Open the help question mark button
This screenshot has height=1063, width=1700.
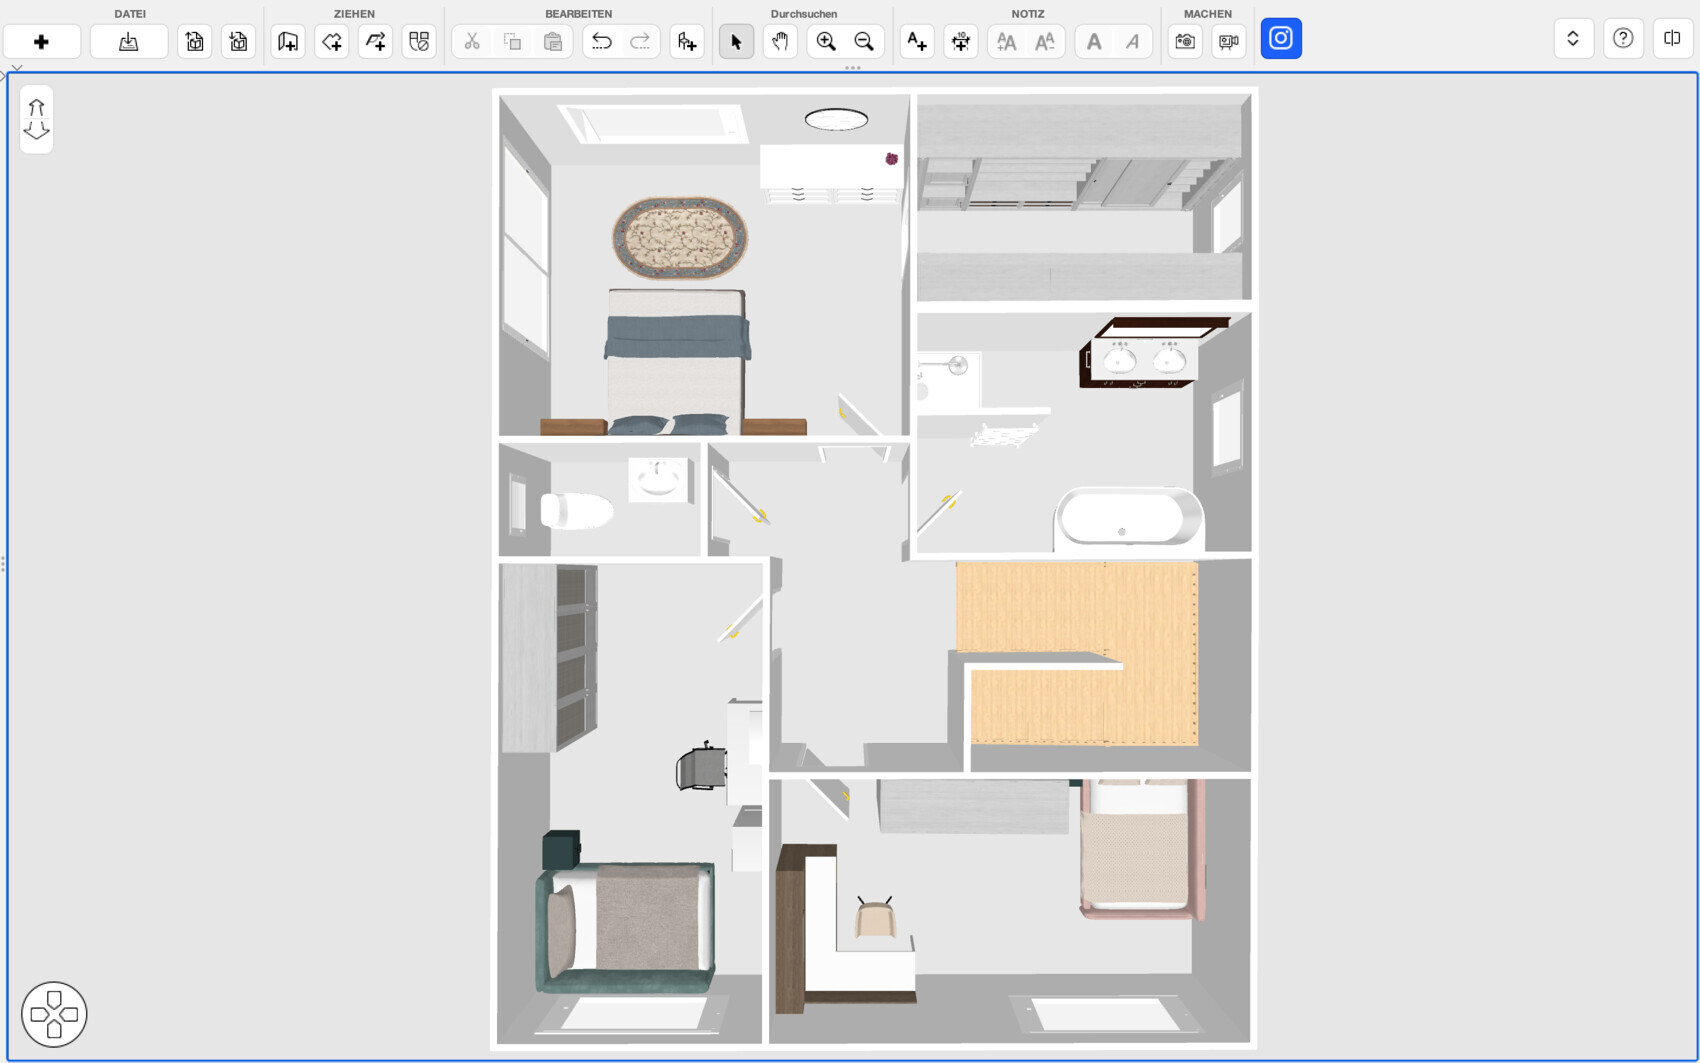pyautogui.click(x=1623, y=39)
